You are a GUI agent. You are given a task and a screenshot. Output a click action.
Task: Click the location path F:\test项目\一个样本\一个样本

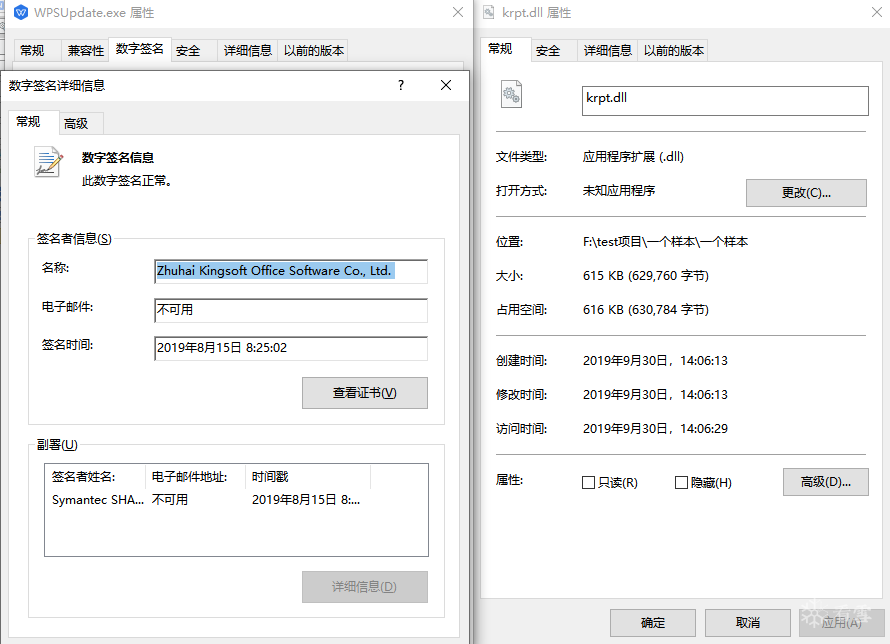pyautogui.click(x=665, y=242)
